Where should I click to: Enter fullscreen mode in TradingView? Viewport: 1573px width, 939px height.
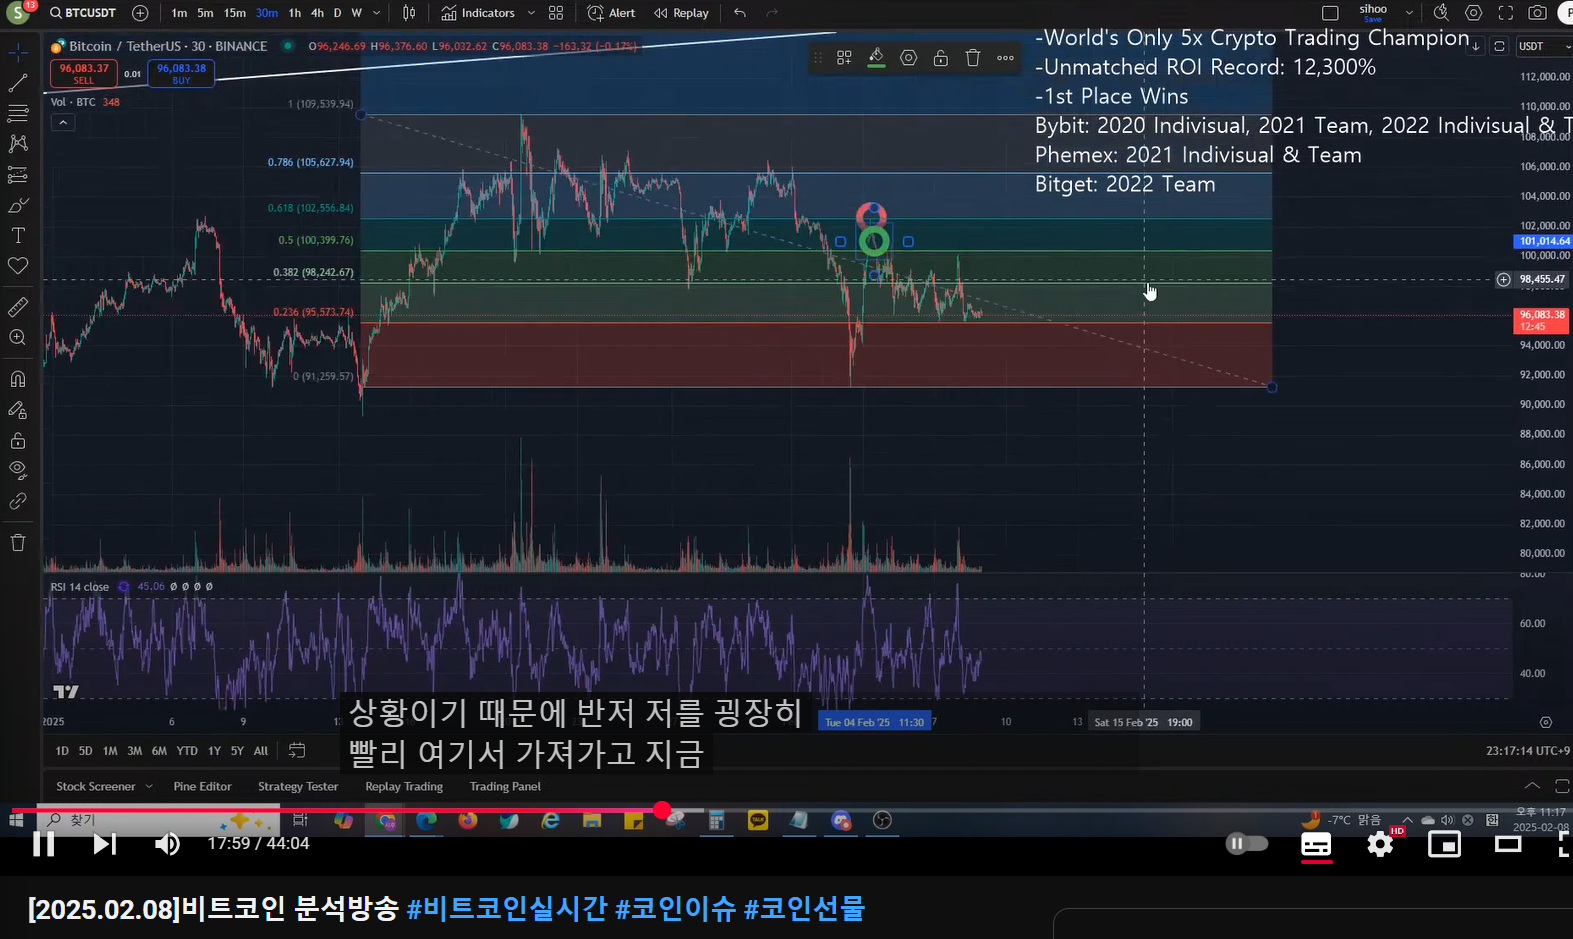click(x=1505, y=13)
